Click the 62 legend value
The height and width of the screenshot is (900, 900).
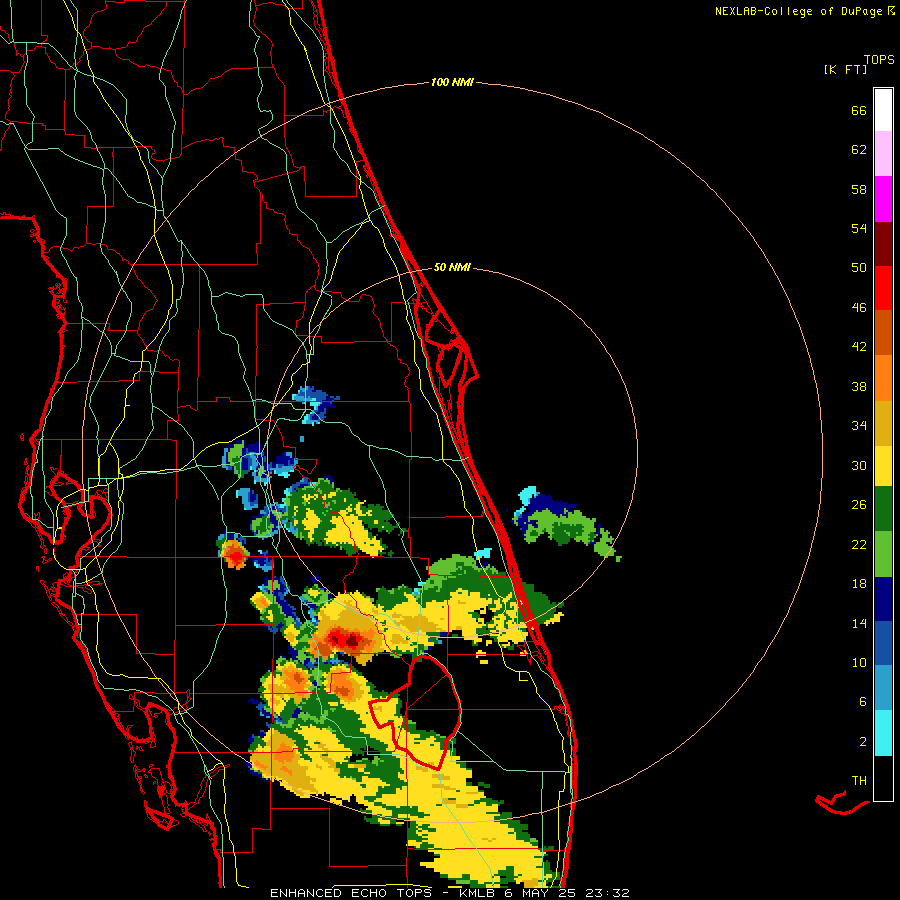pyautogui.click(x=859, y=150)
